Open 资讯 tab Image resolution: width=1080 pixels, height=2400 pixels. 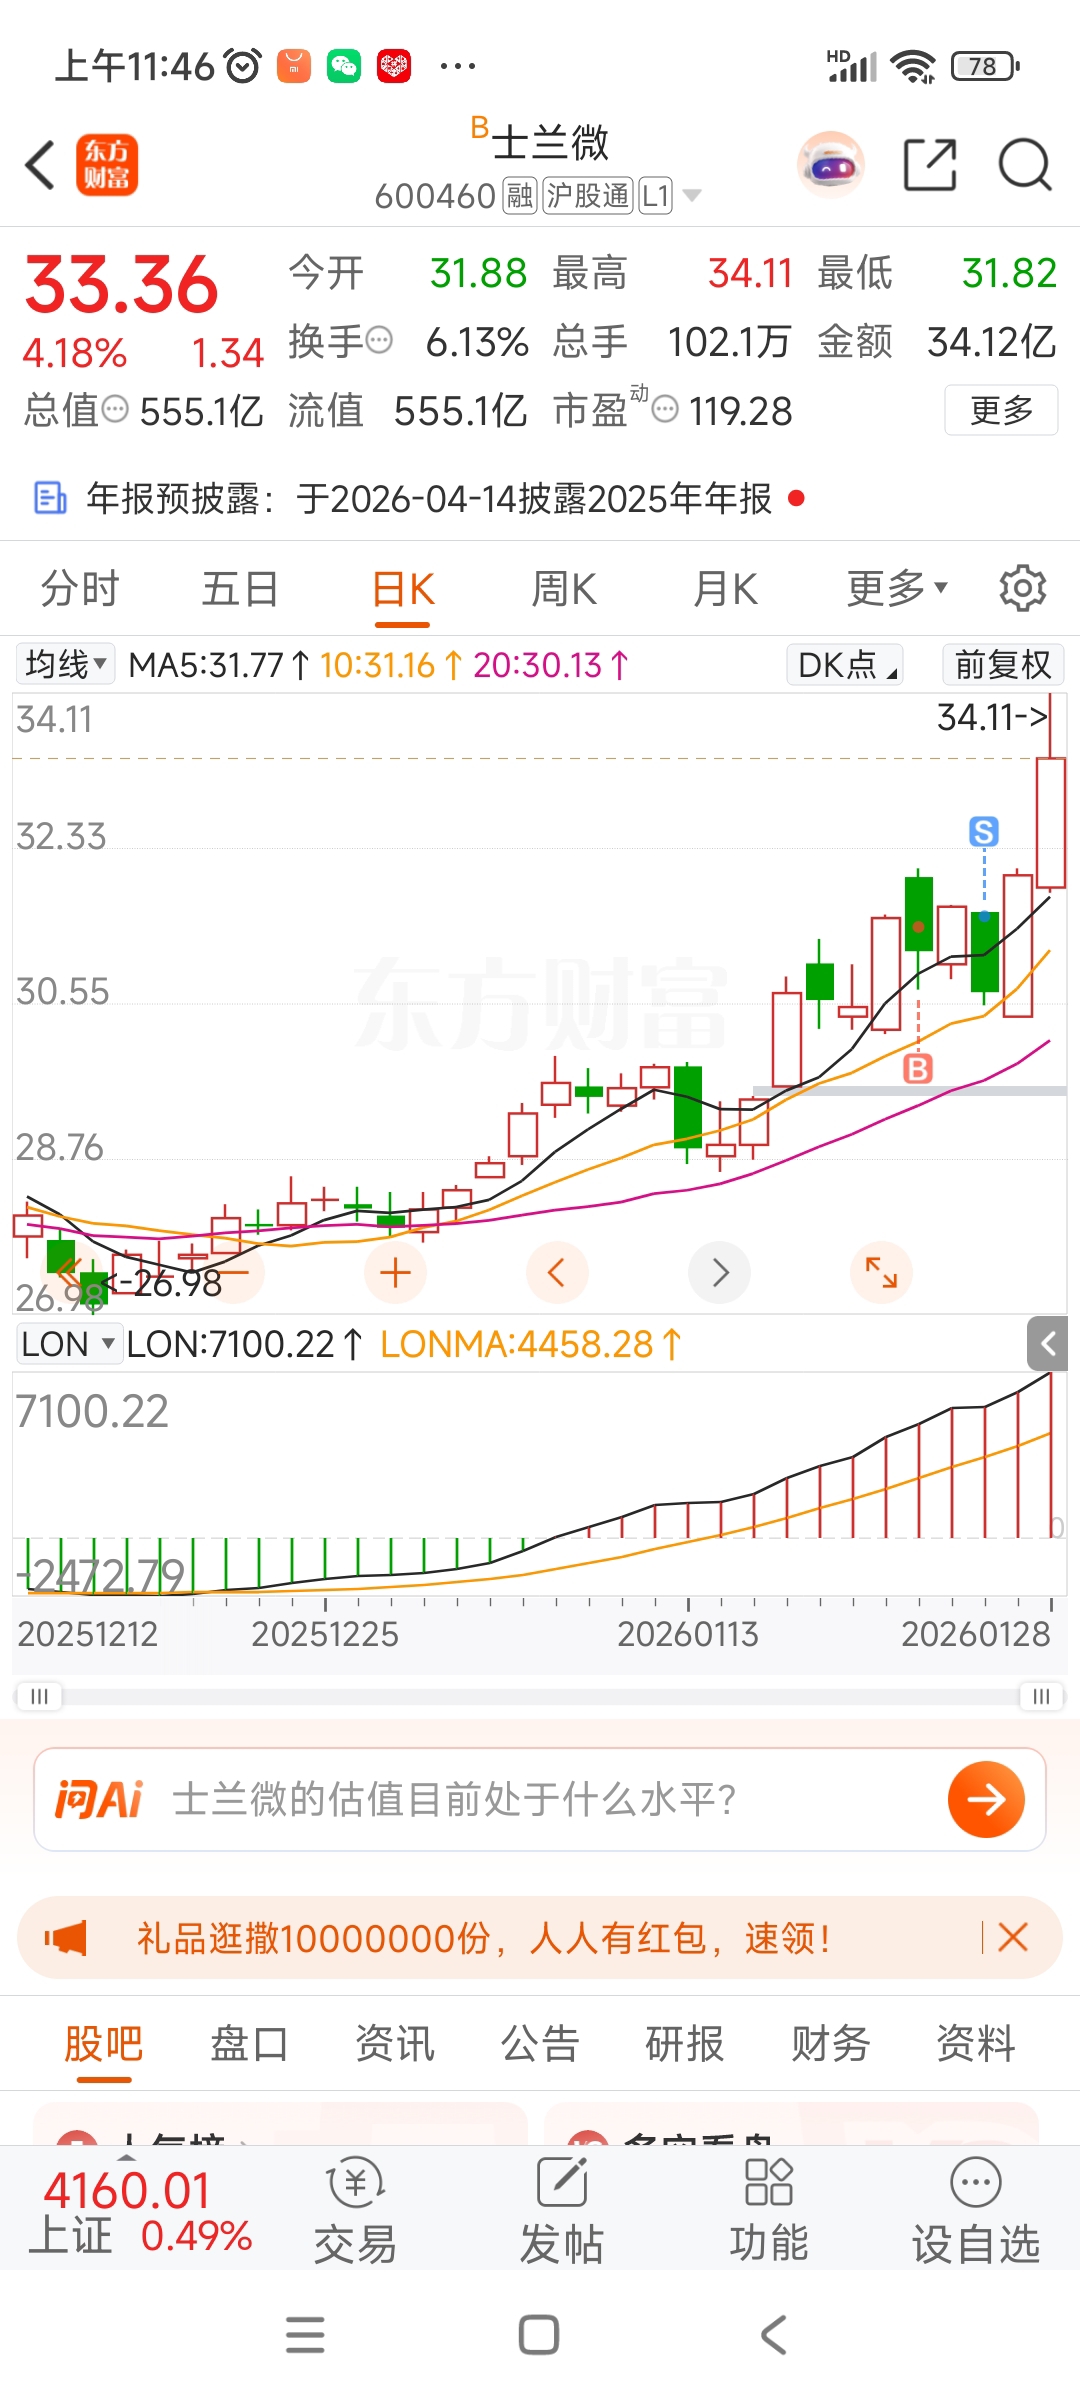(395, 2043)
